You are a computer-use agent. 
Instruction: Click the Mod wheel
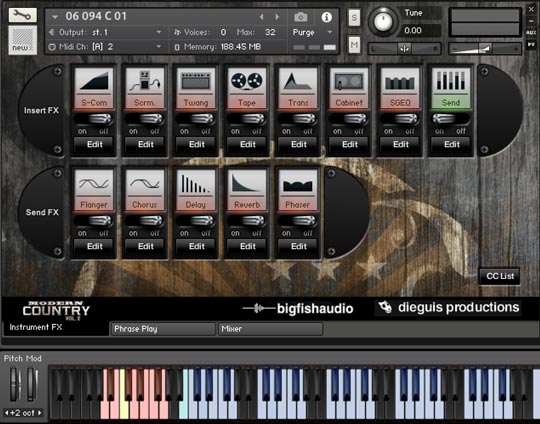[32, 384]
